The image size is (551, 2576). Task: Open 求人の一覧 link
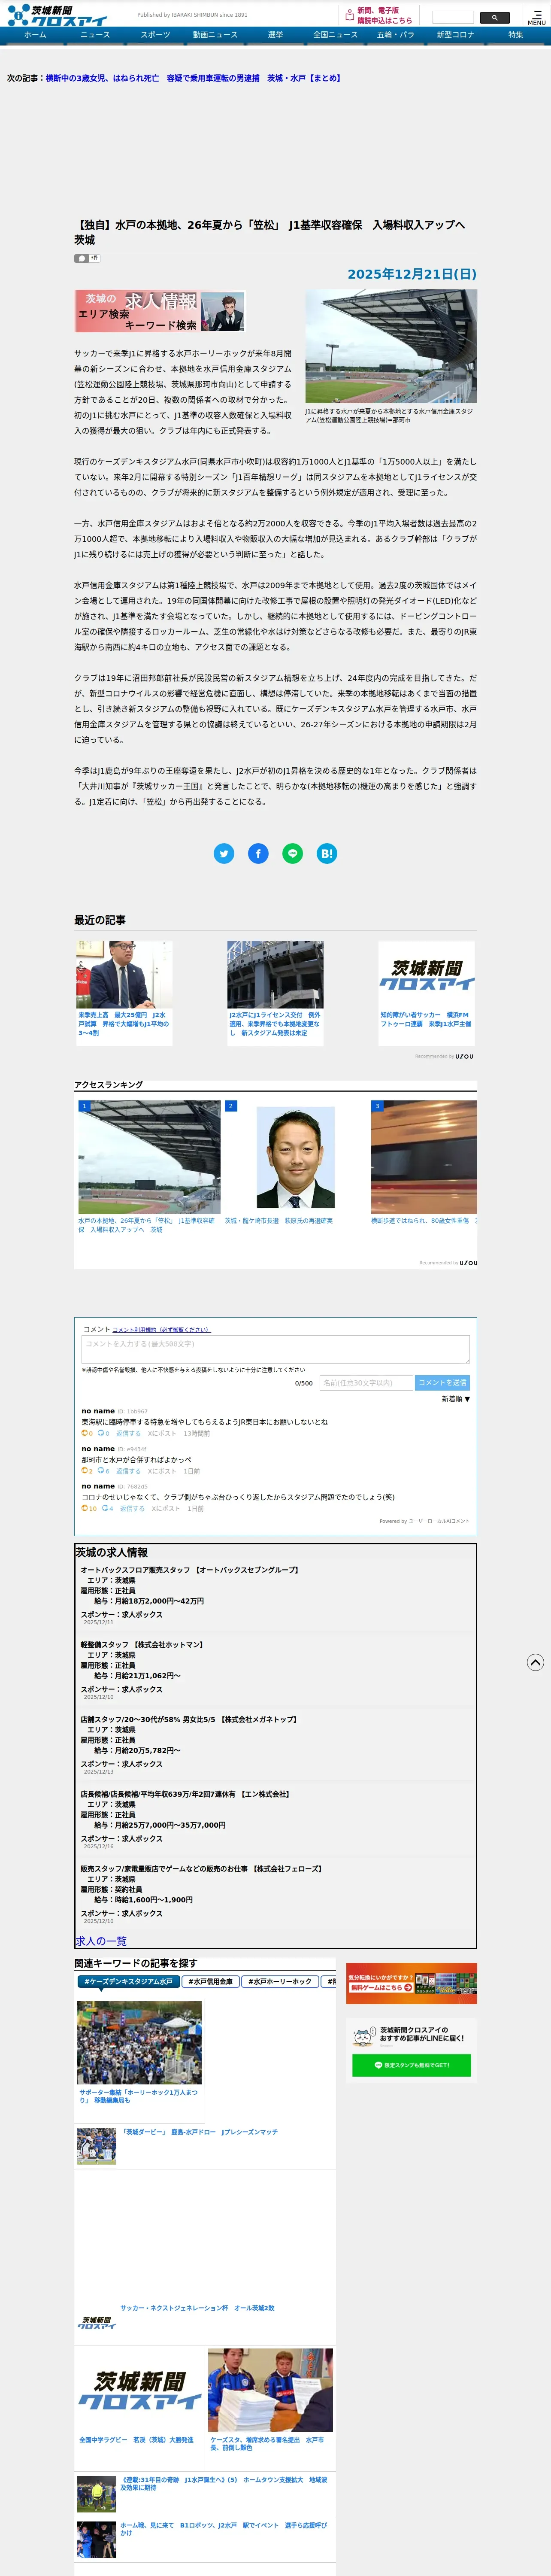[101, 1940]
